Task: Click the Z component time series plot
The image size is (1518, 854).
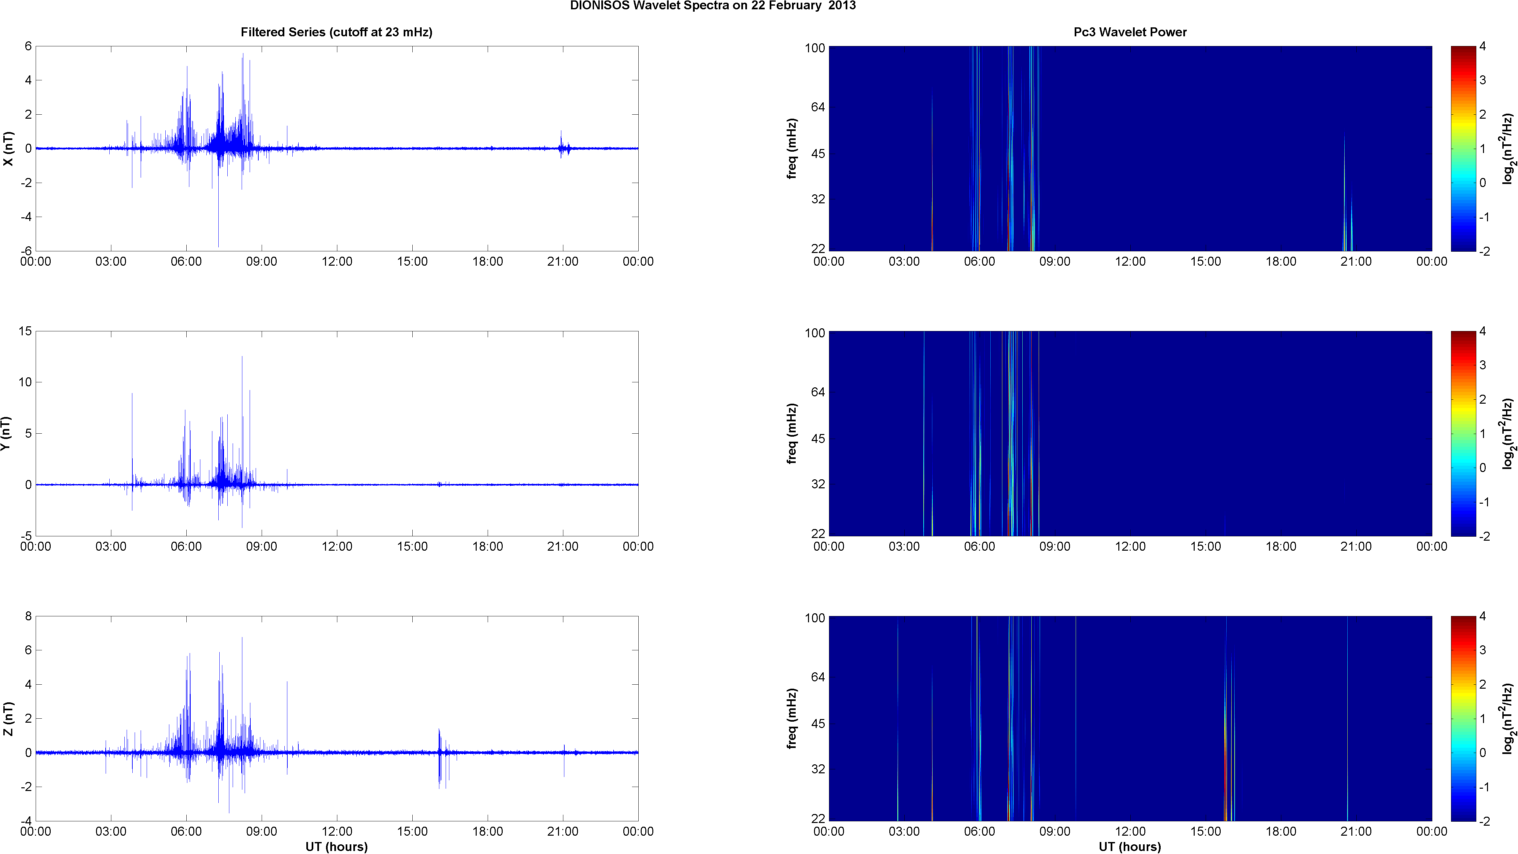Action: [x=337, y=719]
